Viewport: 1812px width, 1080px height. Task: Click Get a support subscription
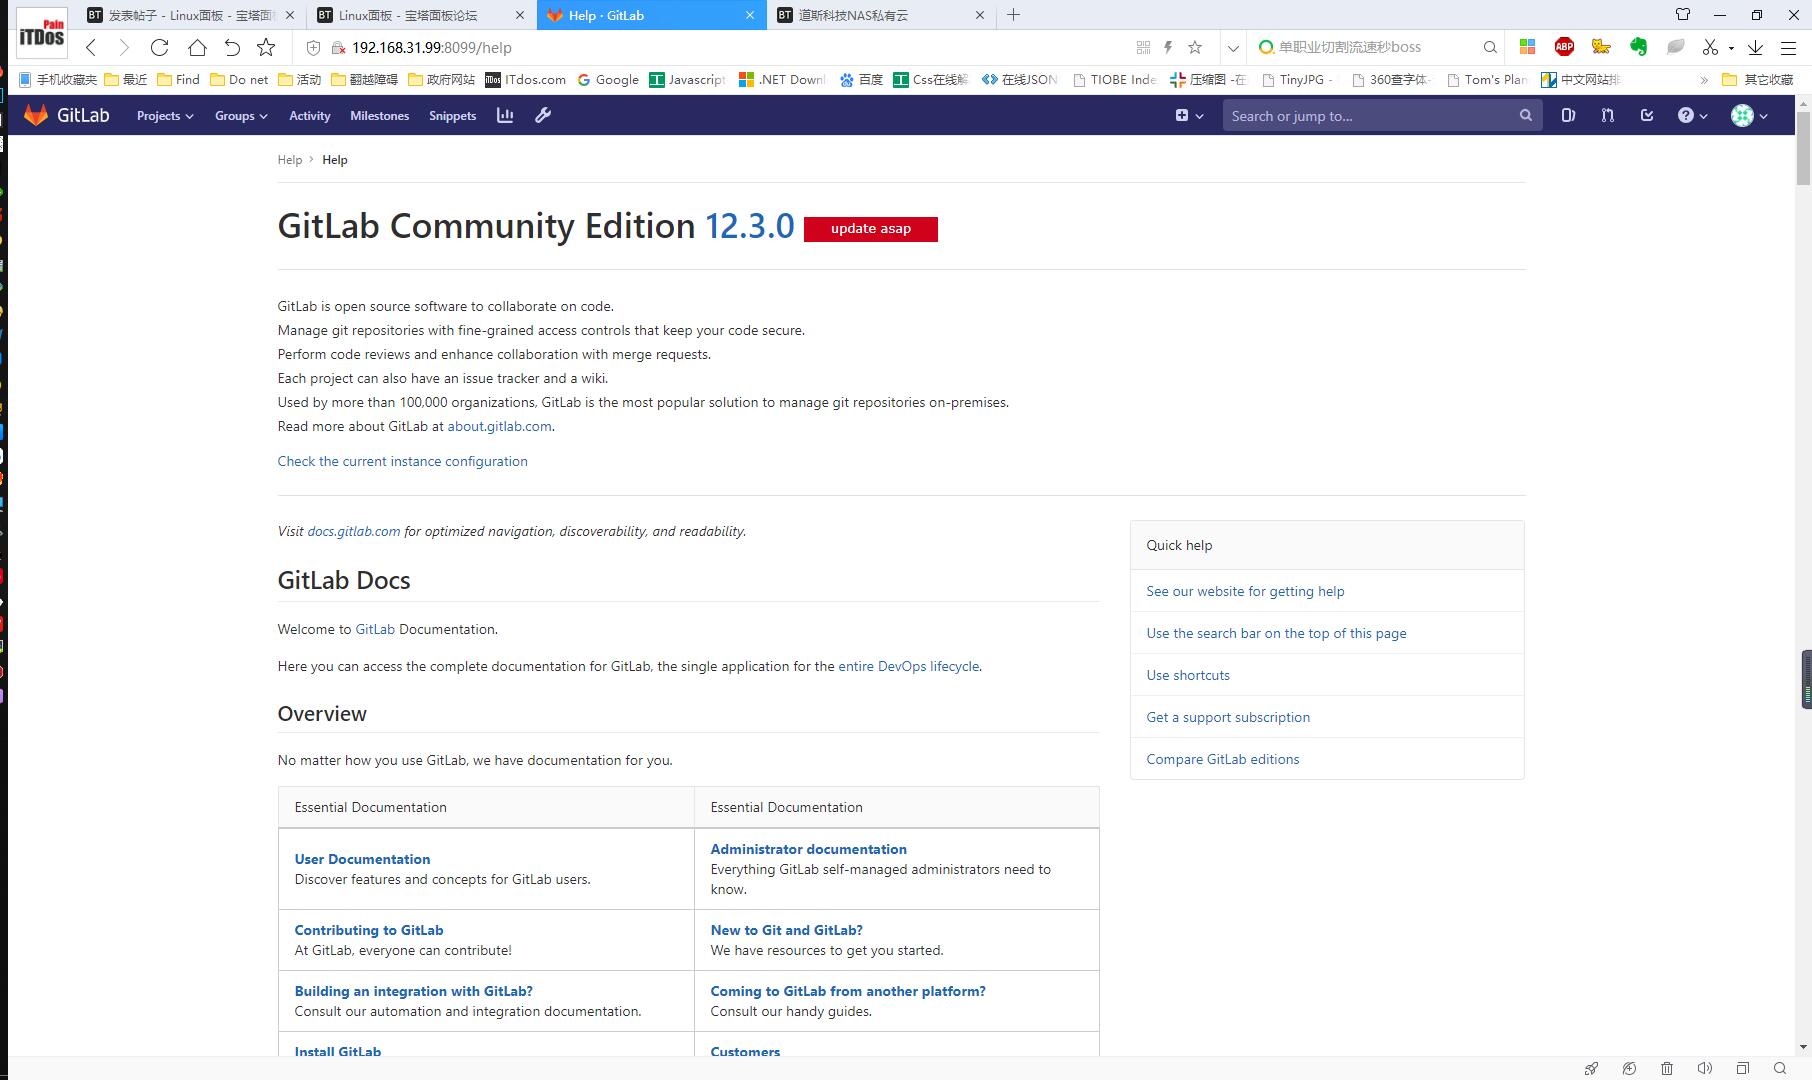click(1227, 717)
